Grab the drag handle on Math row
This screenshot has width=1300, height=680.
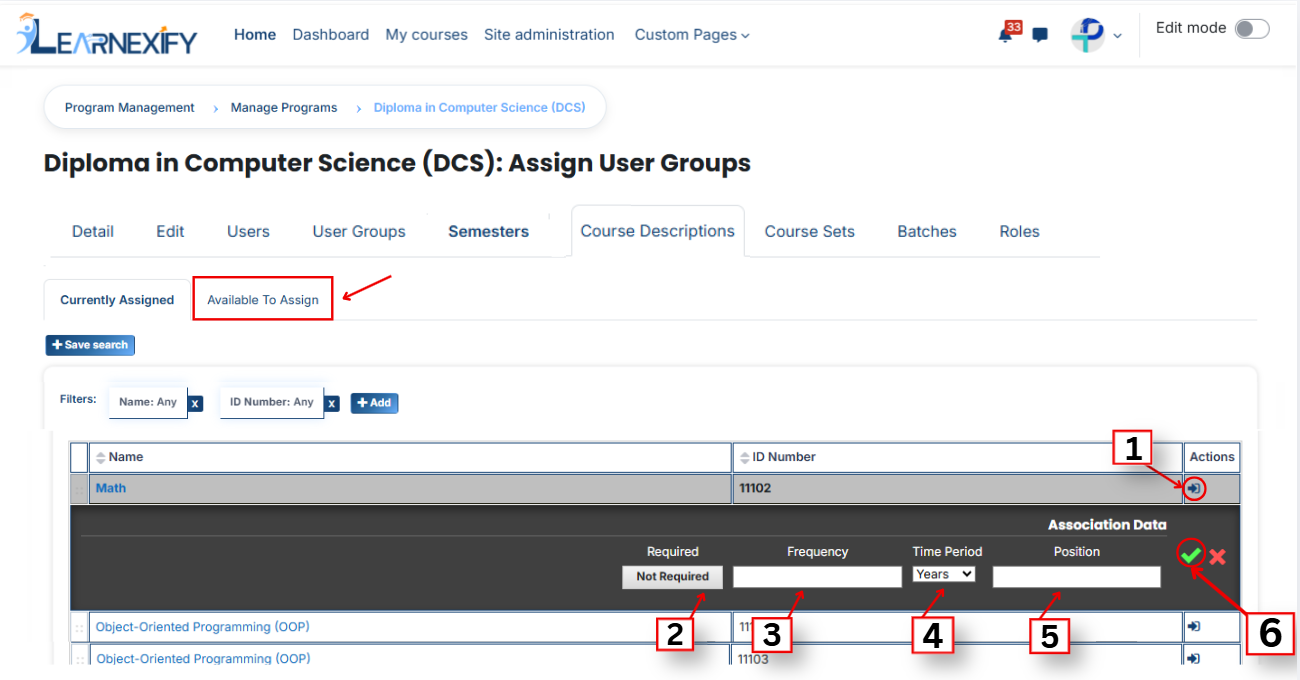click(79, 489)
